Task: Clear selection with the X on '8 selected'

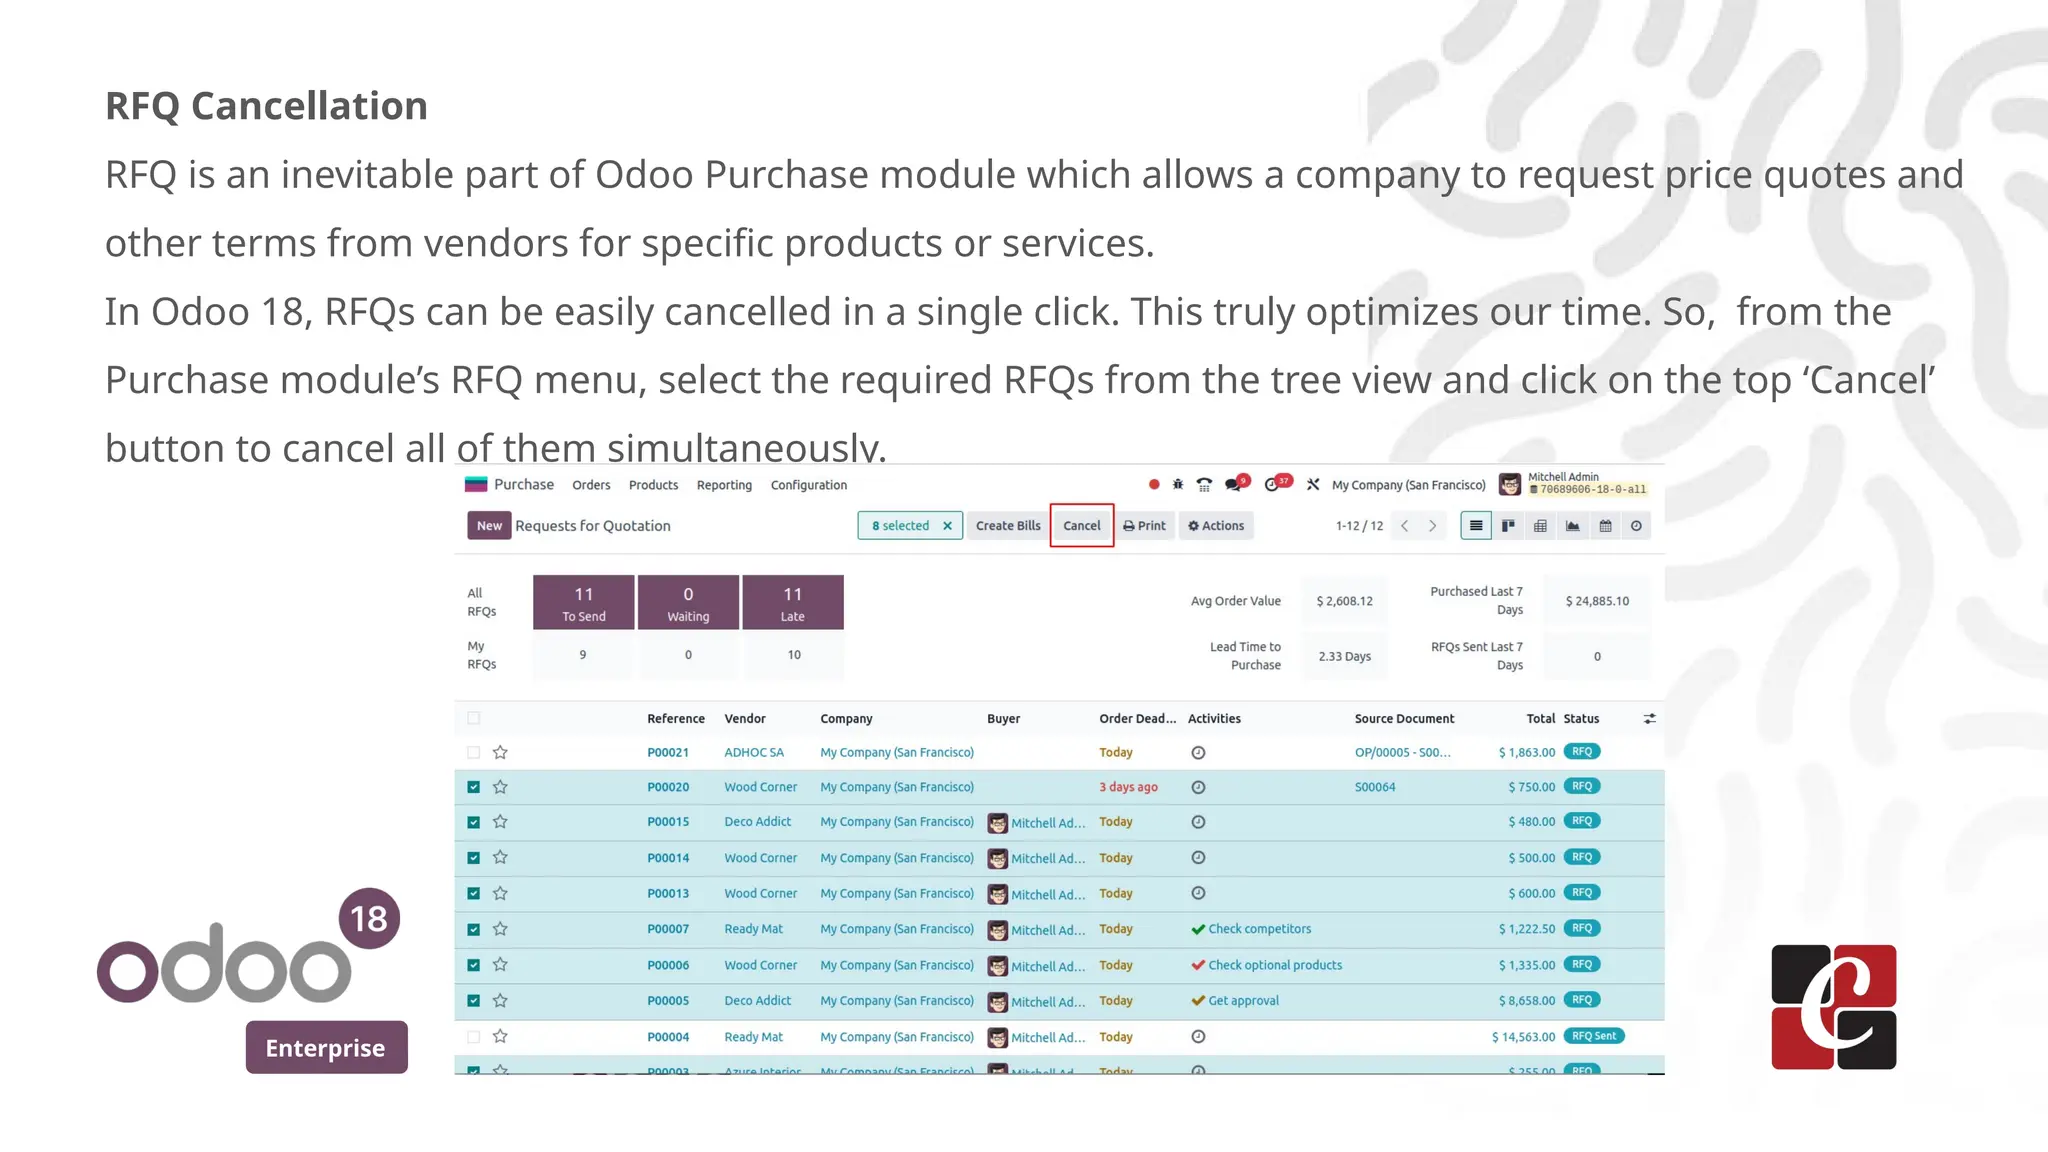Action: pyautogui.click(x=947, y=526)
